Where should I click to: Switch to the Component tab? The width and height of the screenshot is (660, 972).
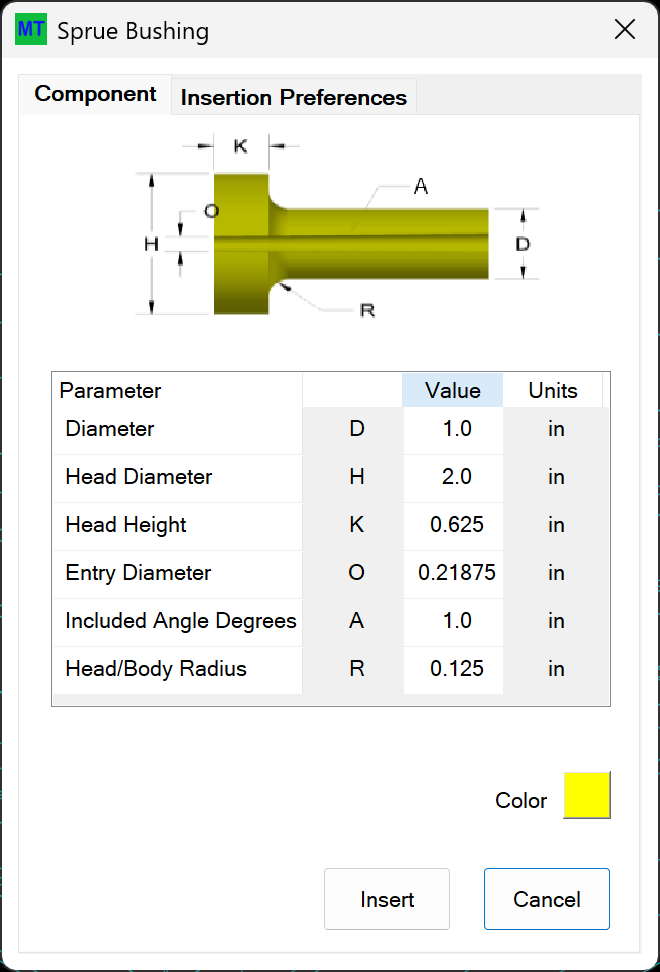95,94
